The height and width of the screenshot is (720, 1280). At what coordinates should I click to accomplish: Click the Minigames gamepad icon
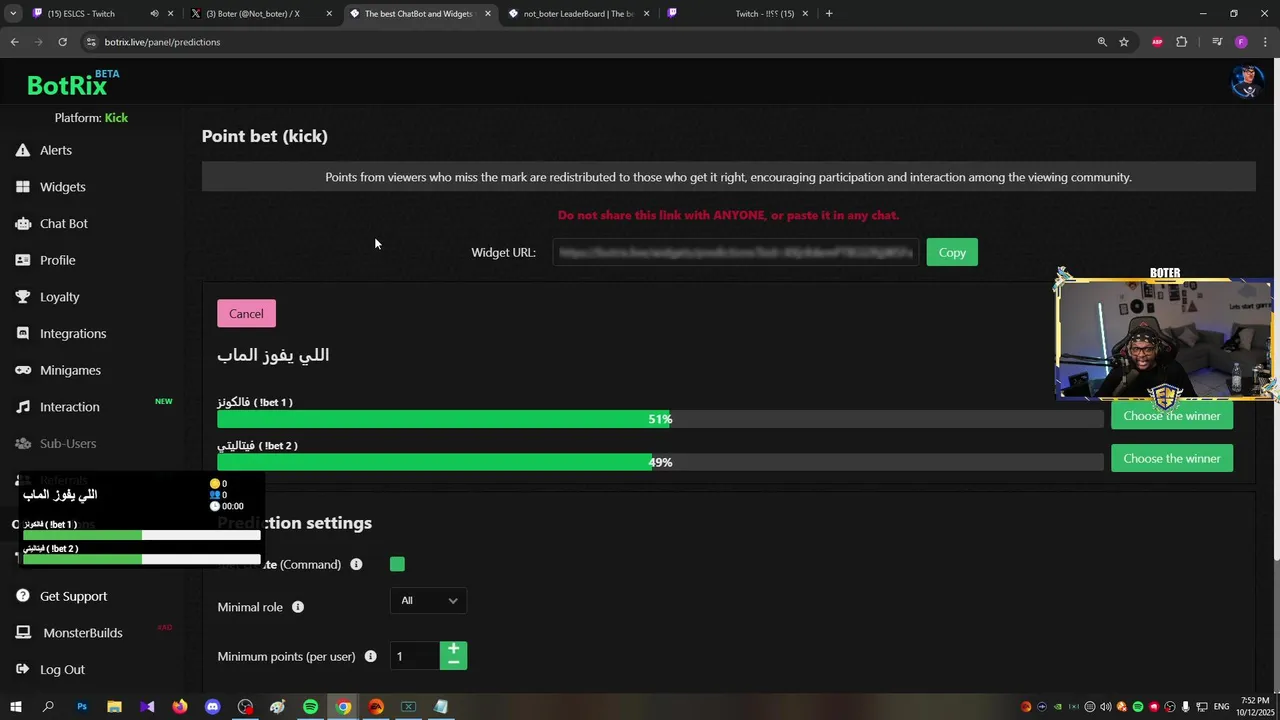pos(22,370)
